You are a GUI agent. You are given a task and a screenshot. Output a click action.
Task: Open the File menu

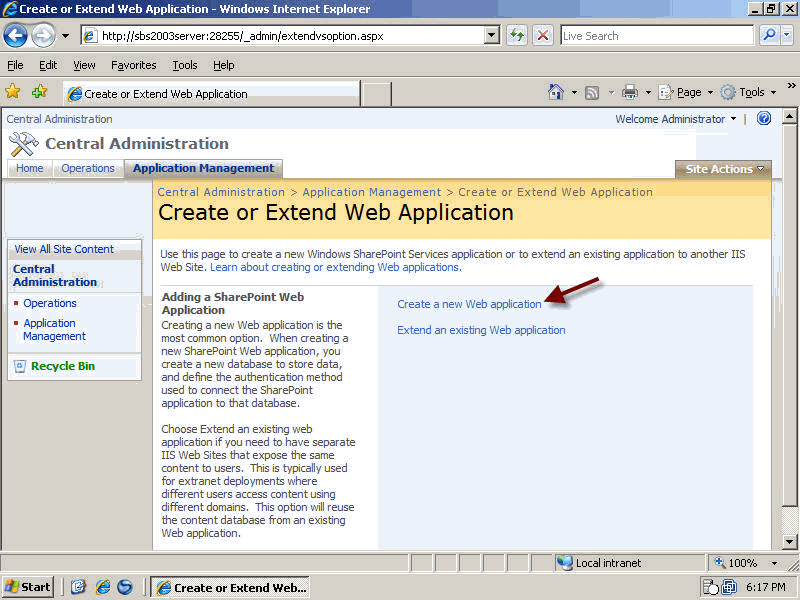click(15, 65)
